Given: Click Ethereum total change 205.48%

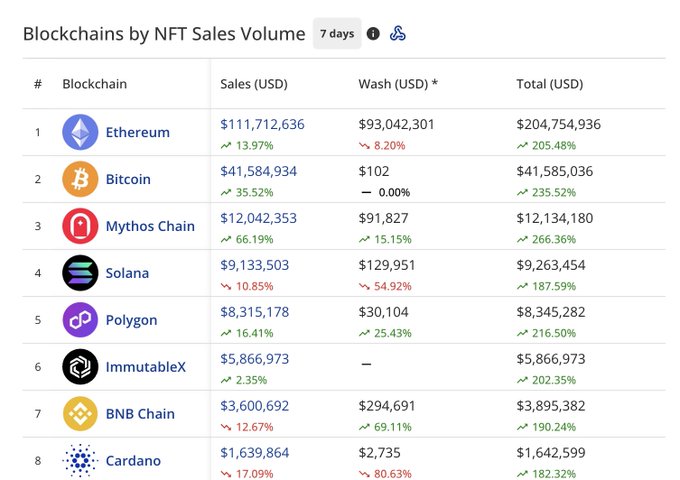Looking at the screenshot, I should [546, 145].
